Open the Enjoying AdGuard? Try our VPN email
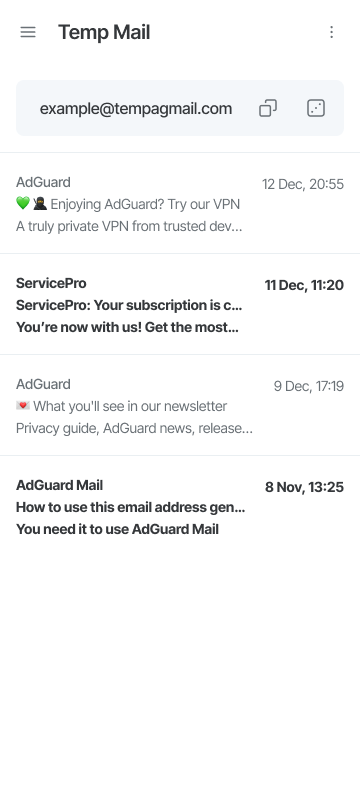The image size is (360, 800). (180, 204)
